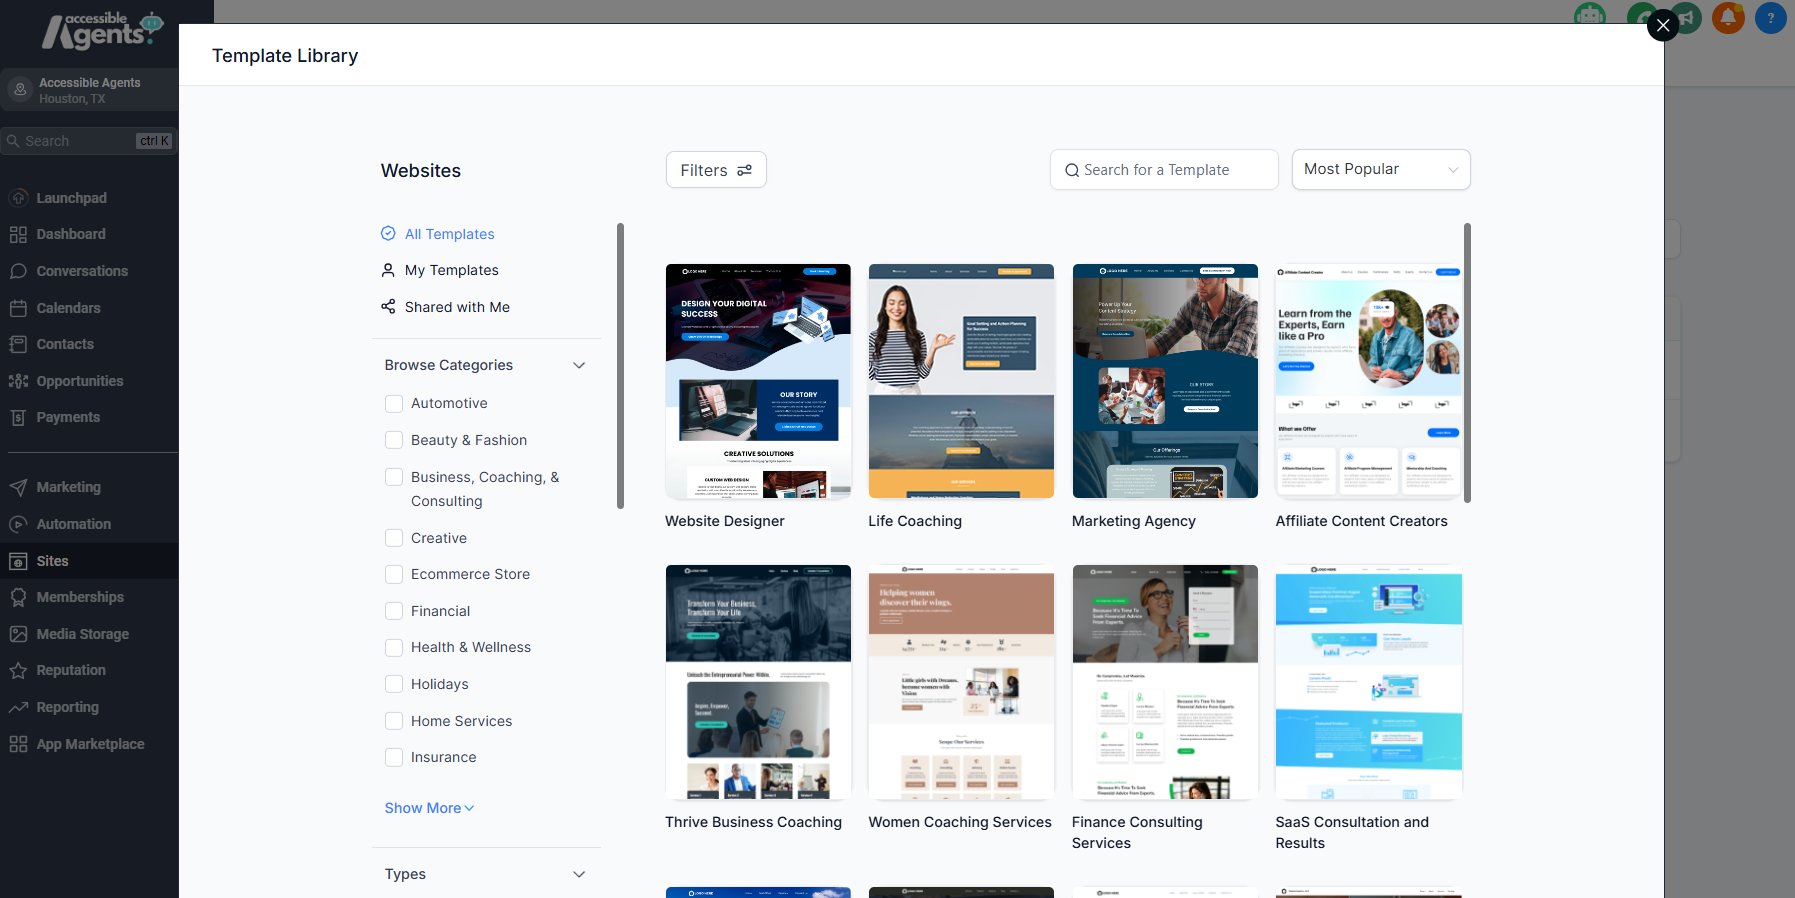Click the Media Storage image icon
Screen dimensions: 1795x898
tap(18, 634)
